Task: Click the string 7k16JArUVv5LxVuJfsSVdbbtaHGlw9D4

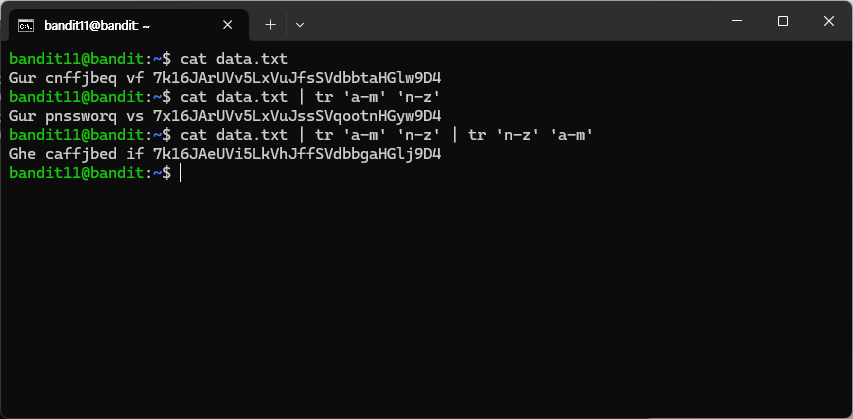Action: (297, 78)
